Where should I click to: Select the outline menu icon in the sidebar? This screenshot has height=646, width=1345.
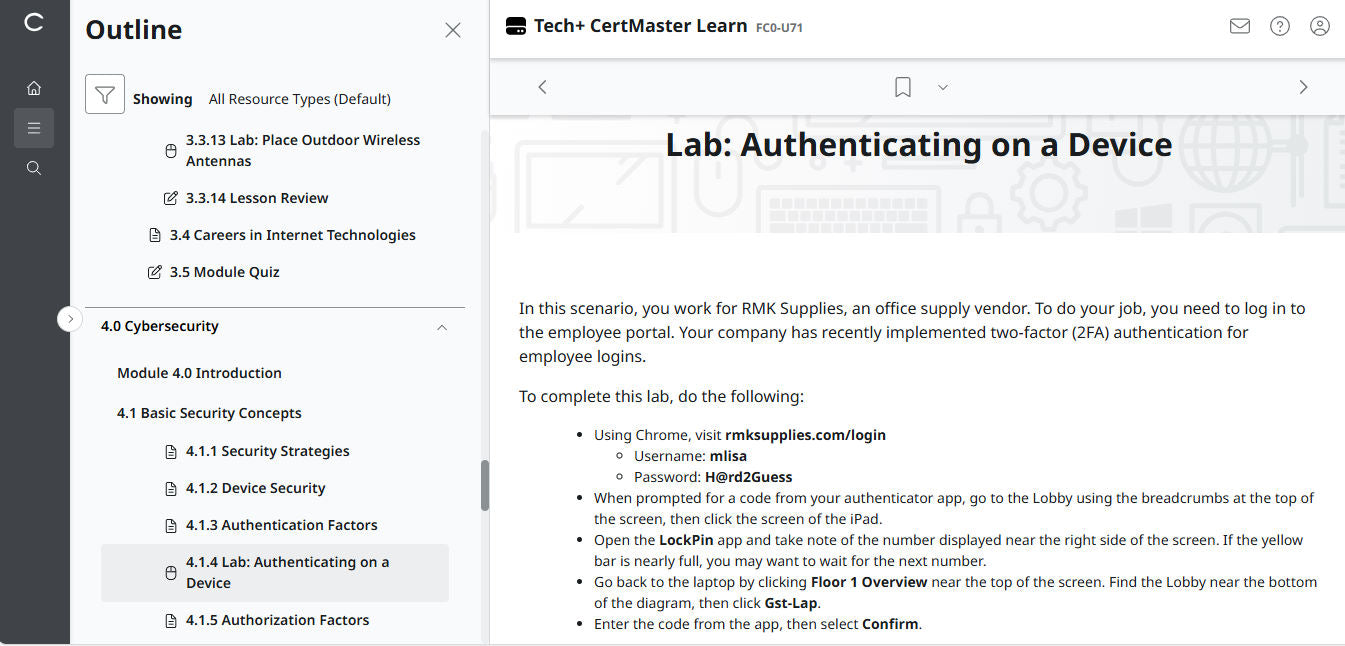click(33, 128)
